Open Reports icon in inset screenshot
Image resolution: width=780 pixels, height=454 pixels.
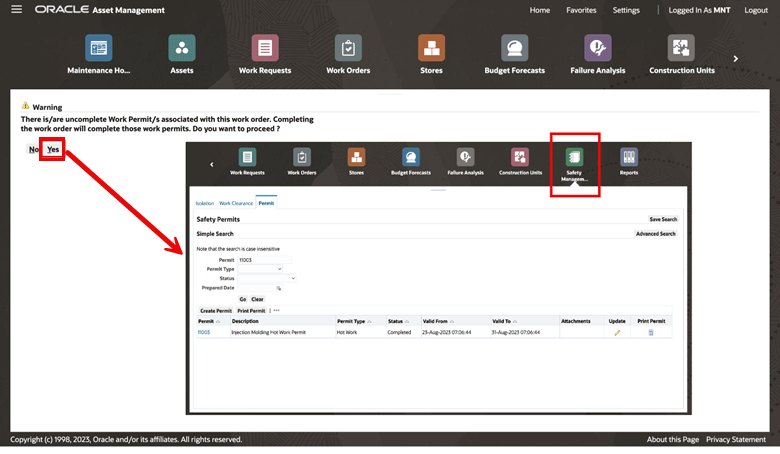click(629, 157)
